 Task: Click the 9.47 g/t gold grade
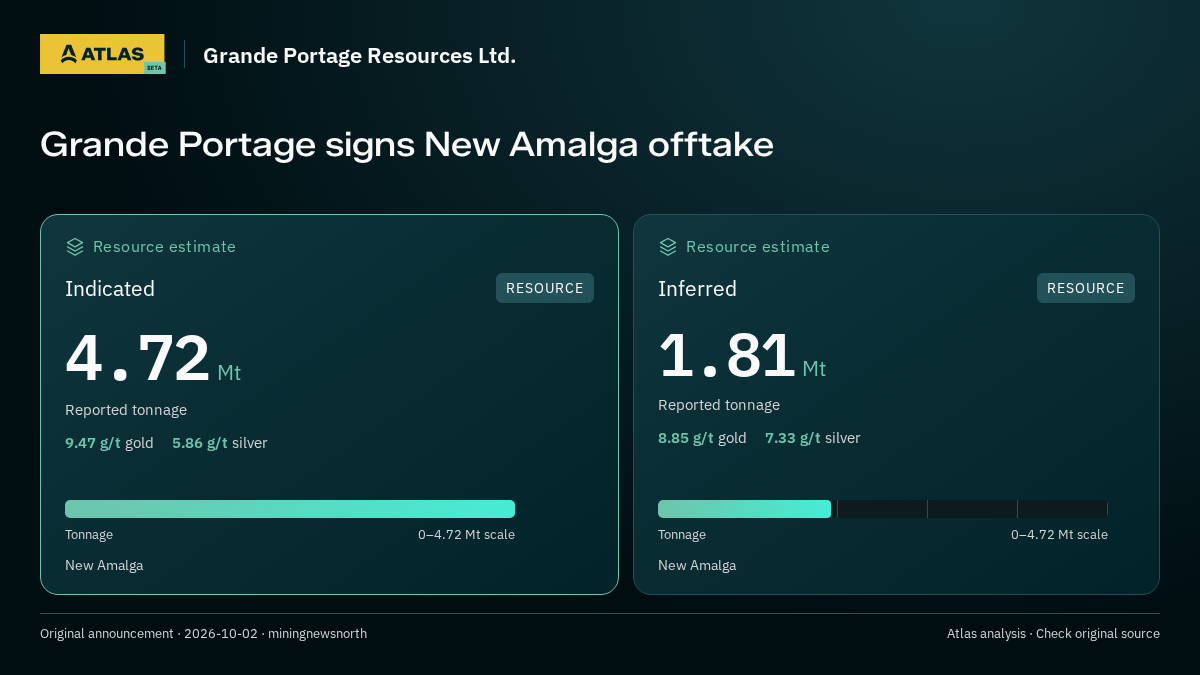tap(109, 443)
